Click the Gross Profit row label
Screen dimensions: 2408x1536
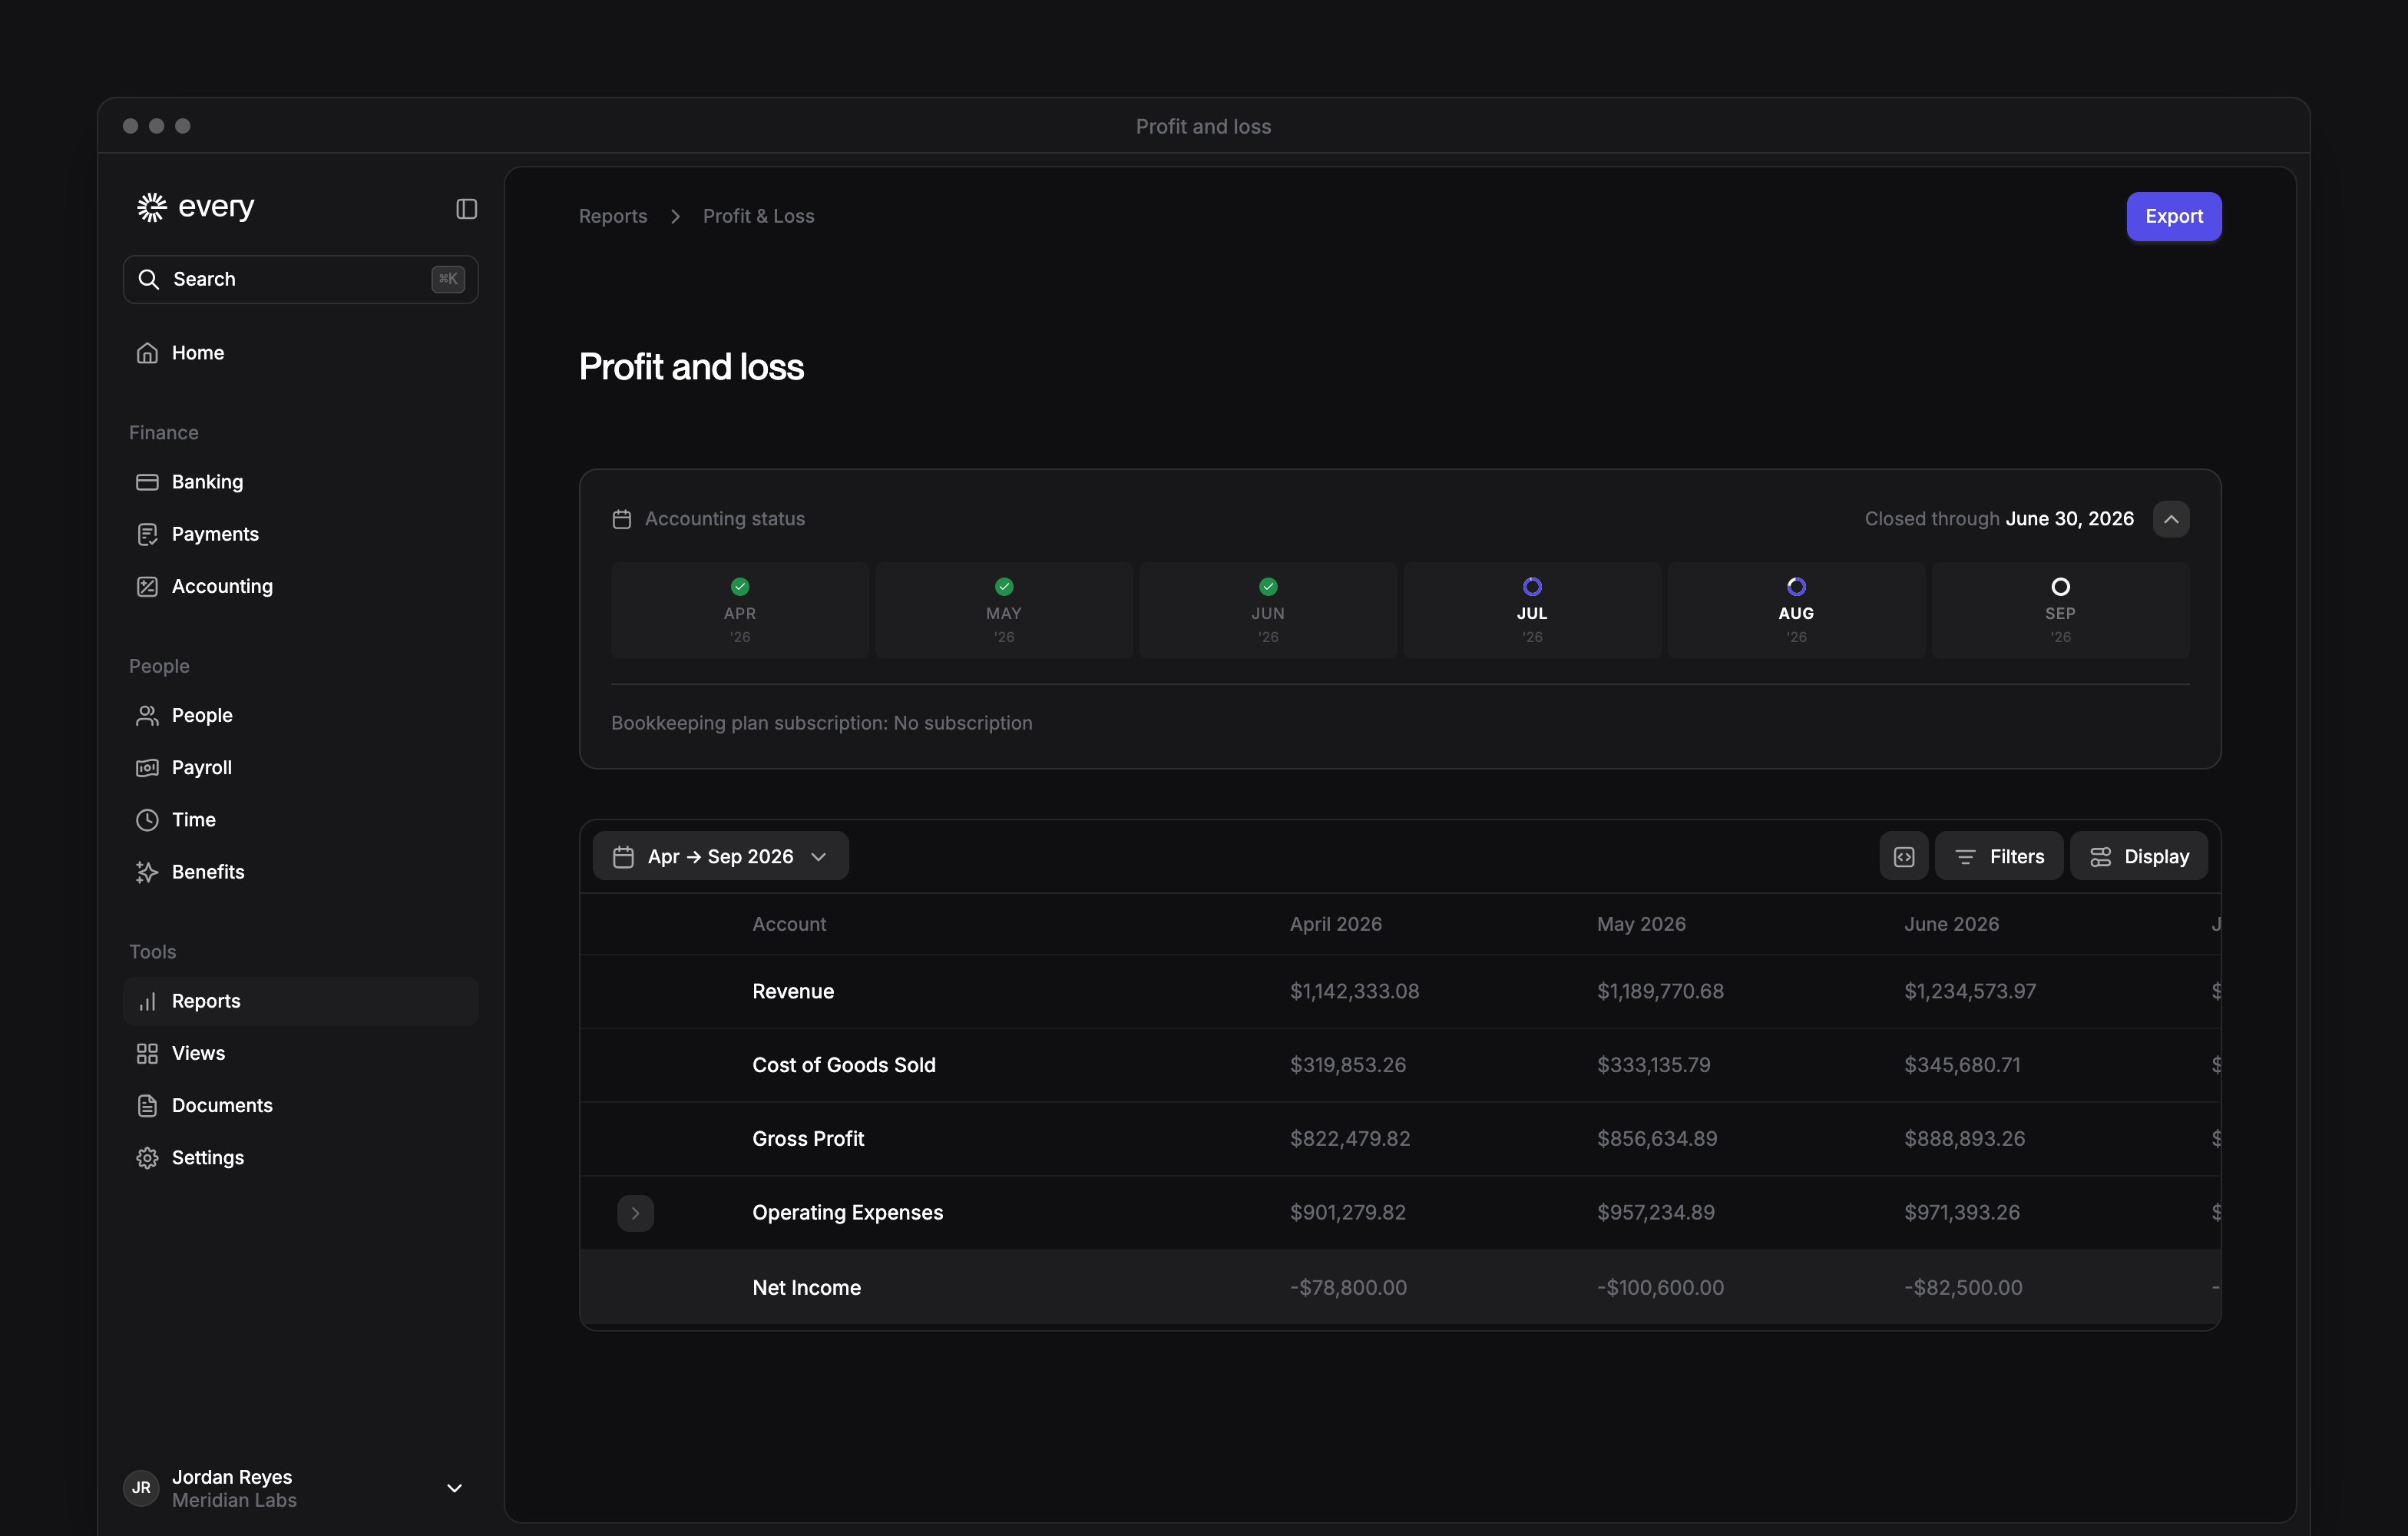click(808, 1139)
